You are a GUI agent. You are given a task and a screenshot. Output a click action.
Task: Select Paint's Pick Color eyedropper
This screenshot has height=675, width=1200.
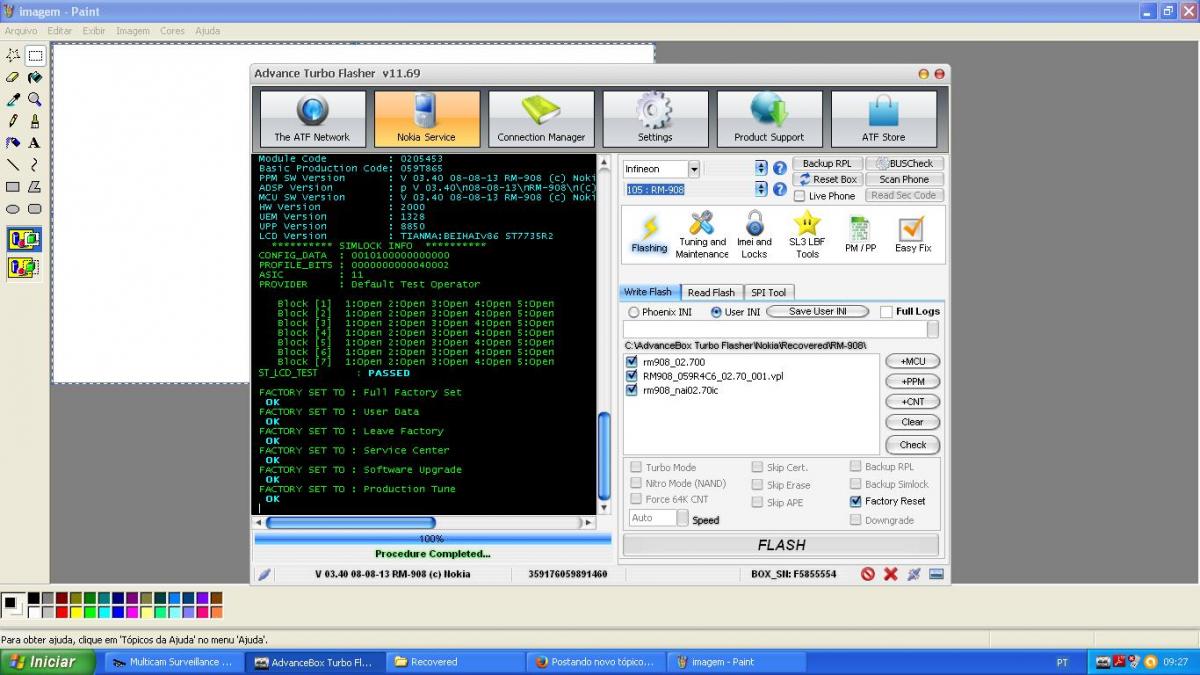pos(13,100)
